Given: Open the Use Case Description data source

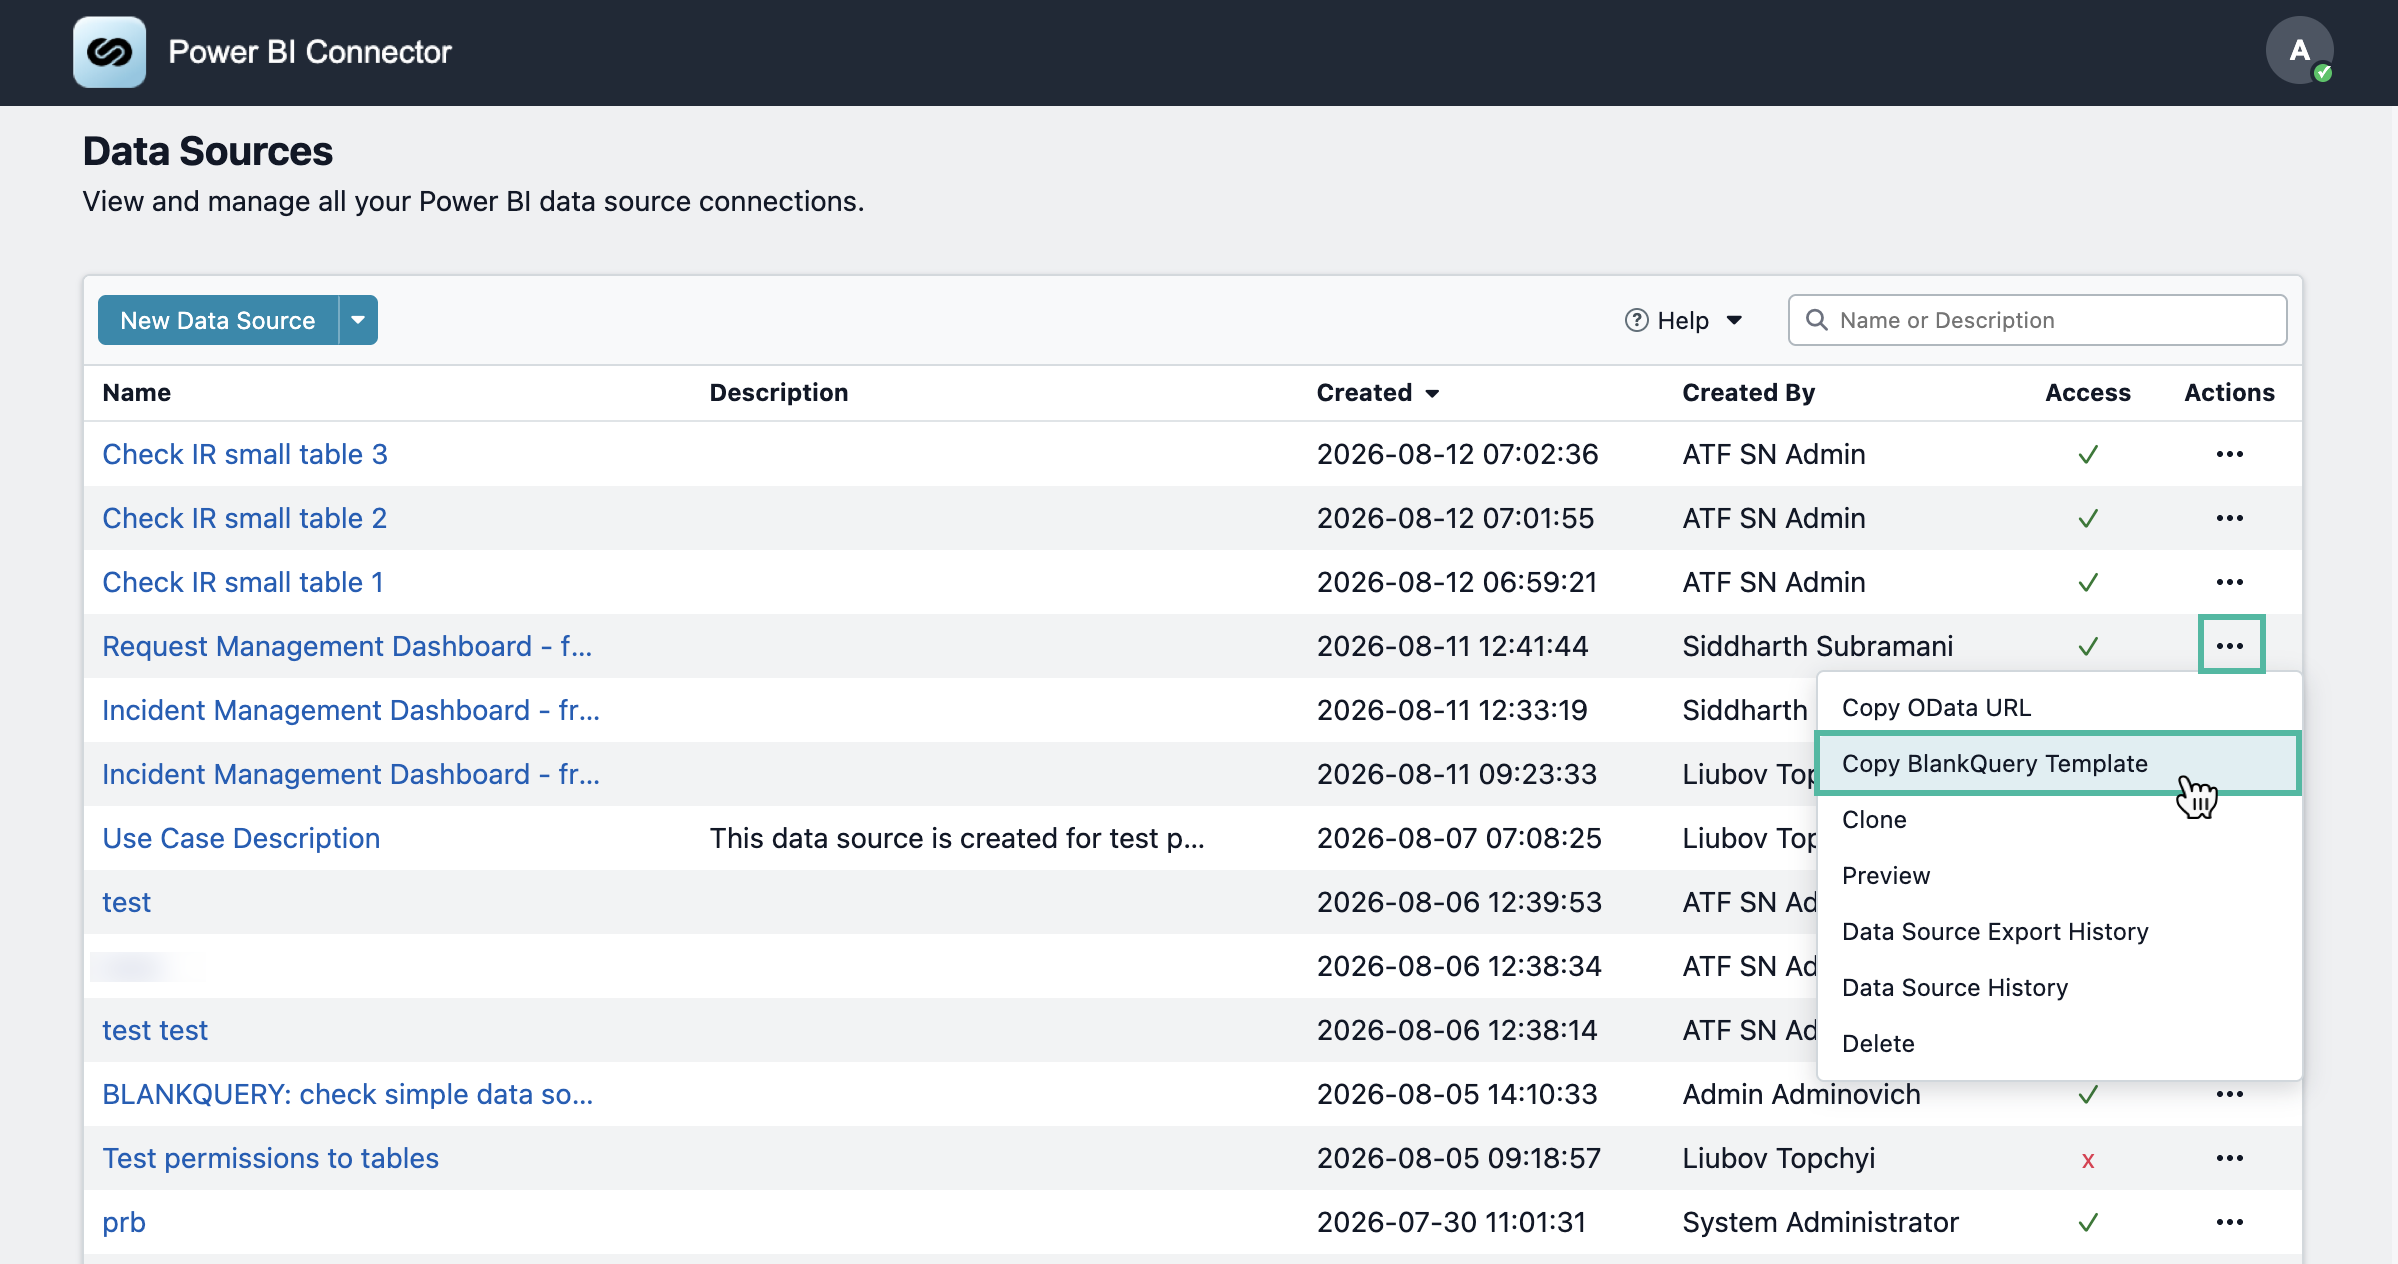Looking at the screenshot, I should (241, 838).
